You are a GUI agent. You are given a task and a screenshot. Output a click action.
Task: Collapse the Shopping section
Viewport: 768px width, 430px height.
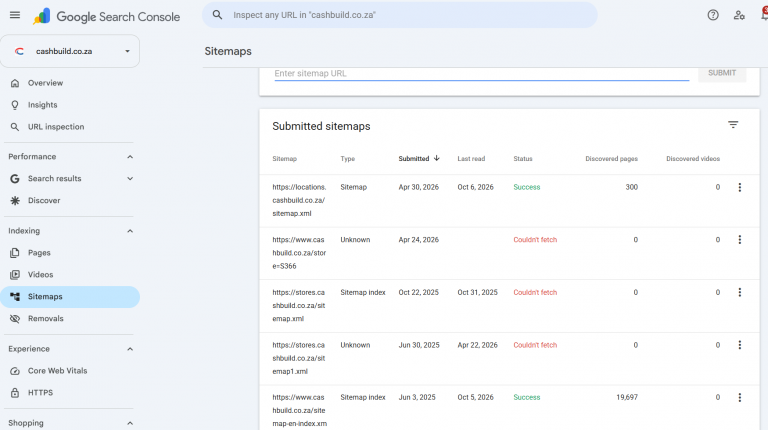pyautogui.click(x=130, y=423)
